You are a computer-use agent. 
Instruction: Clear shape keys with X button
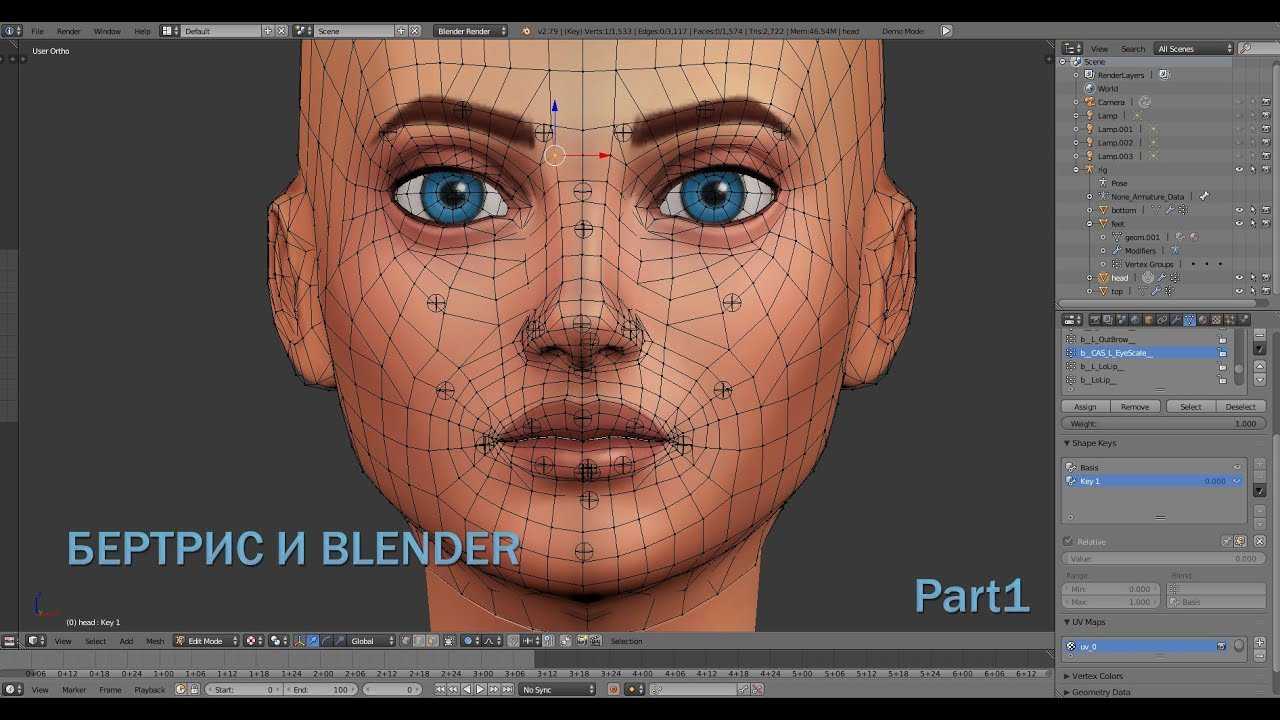click(x=1260, y=541)
